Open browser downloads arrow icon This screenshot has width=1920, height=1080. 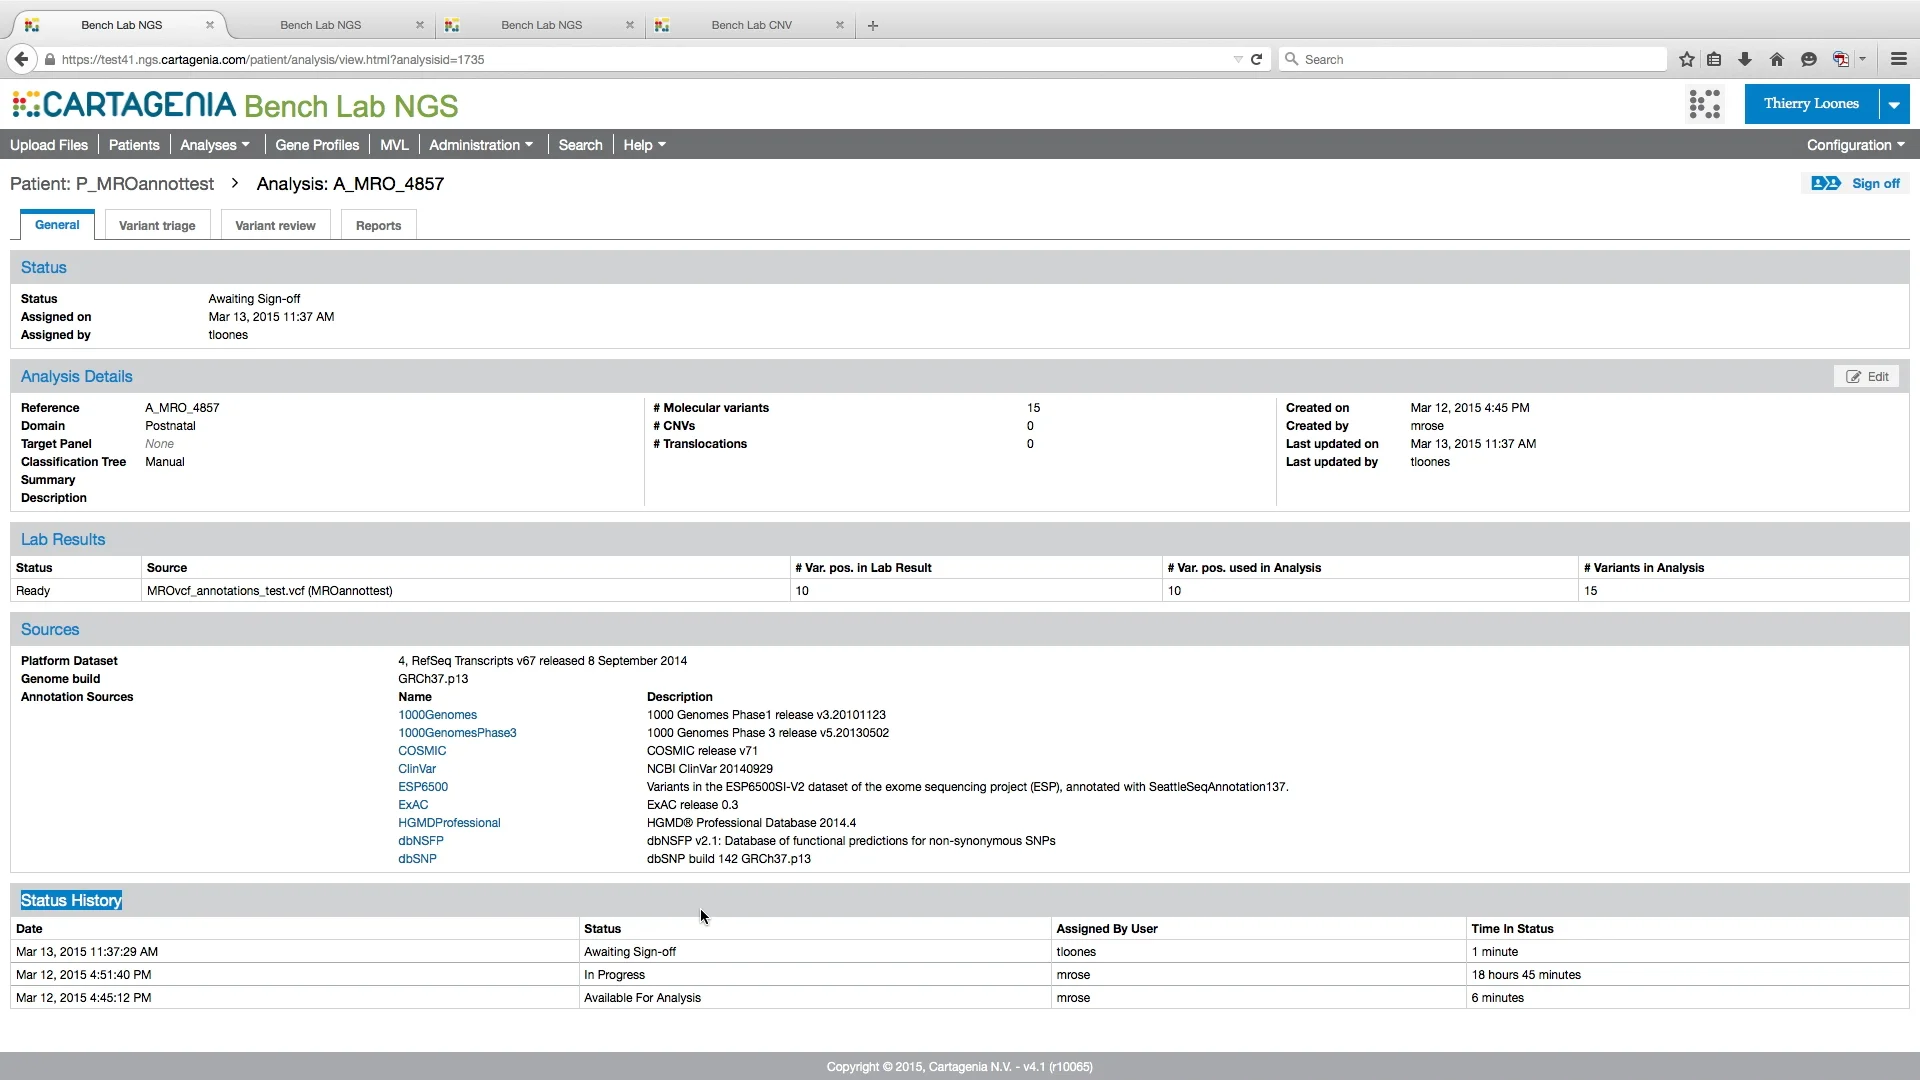tap(1745, 59)
